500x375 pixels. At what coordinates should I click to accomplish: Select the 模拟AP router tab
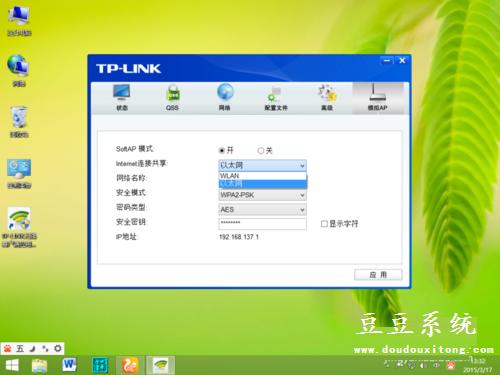tap(378, 97)
